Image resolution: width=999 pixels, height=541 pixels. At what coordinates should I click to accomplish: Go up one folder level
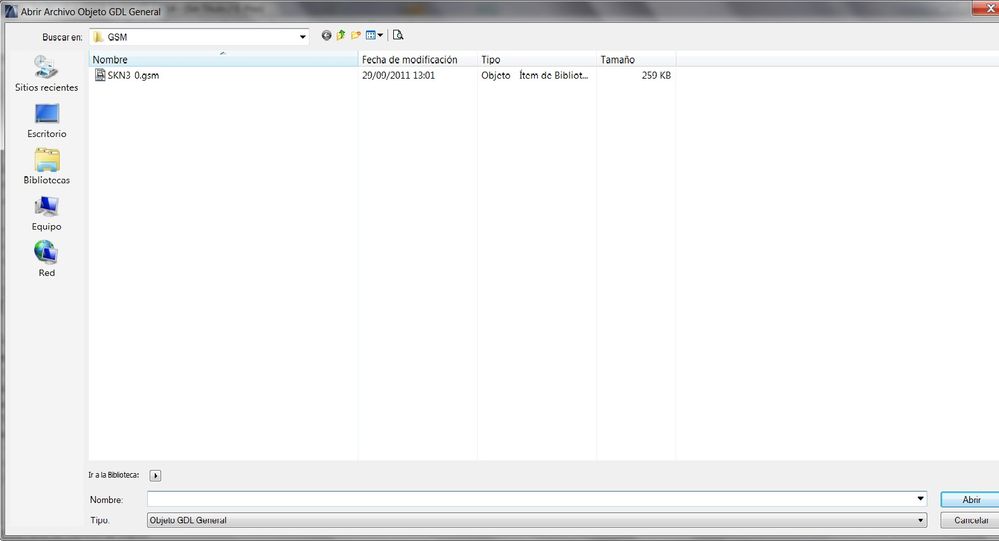coord(341,36)
